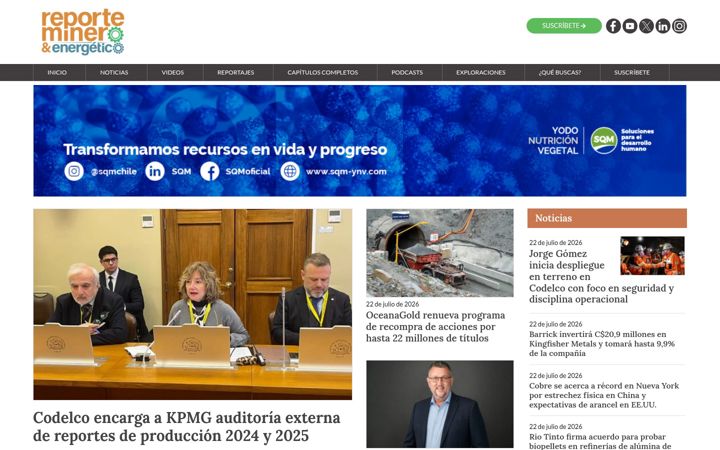This screenshot has width=720, height=450.
Task: Click @sqmchile handle in banner
Action: click(113, 171)
